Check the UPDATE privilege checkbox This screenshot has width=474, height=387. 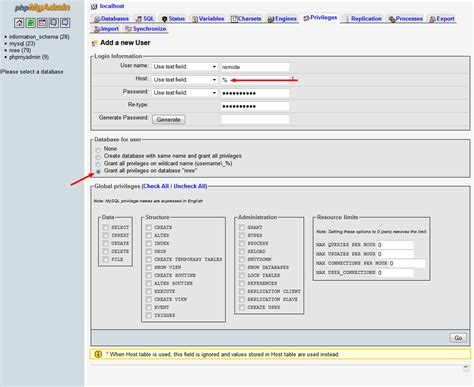(x=106, y=243)
